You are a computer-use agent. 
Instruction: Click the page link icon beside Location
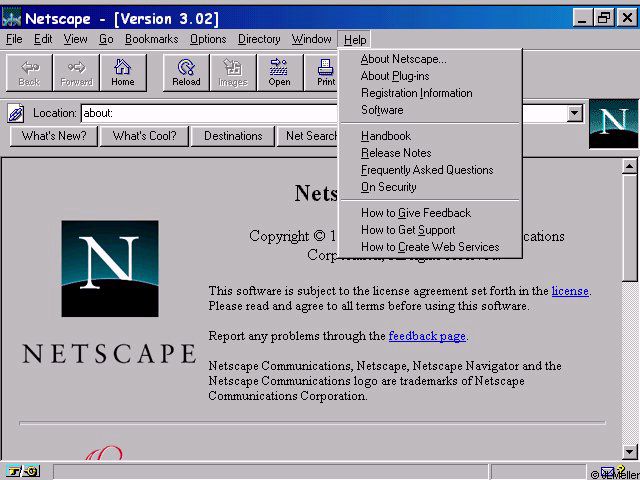pyautogui.click(x=16, y=113)
